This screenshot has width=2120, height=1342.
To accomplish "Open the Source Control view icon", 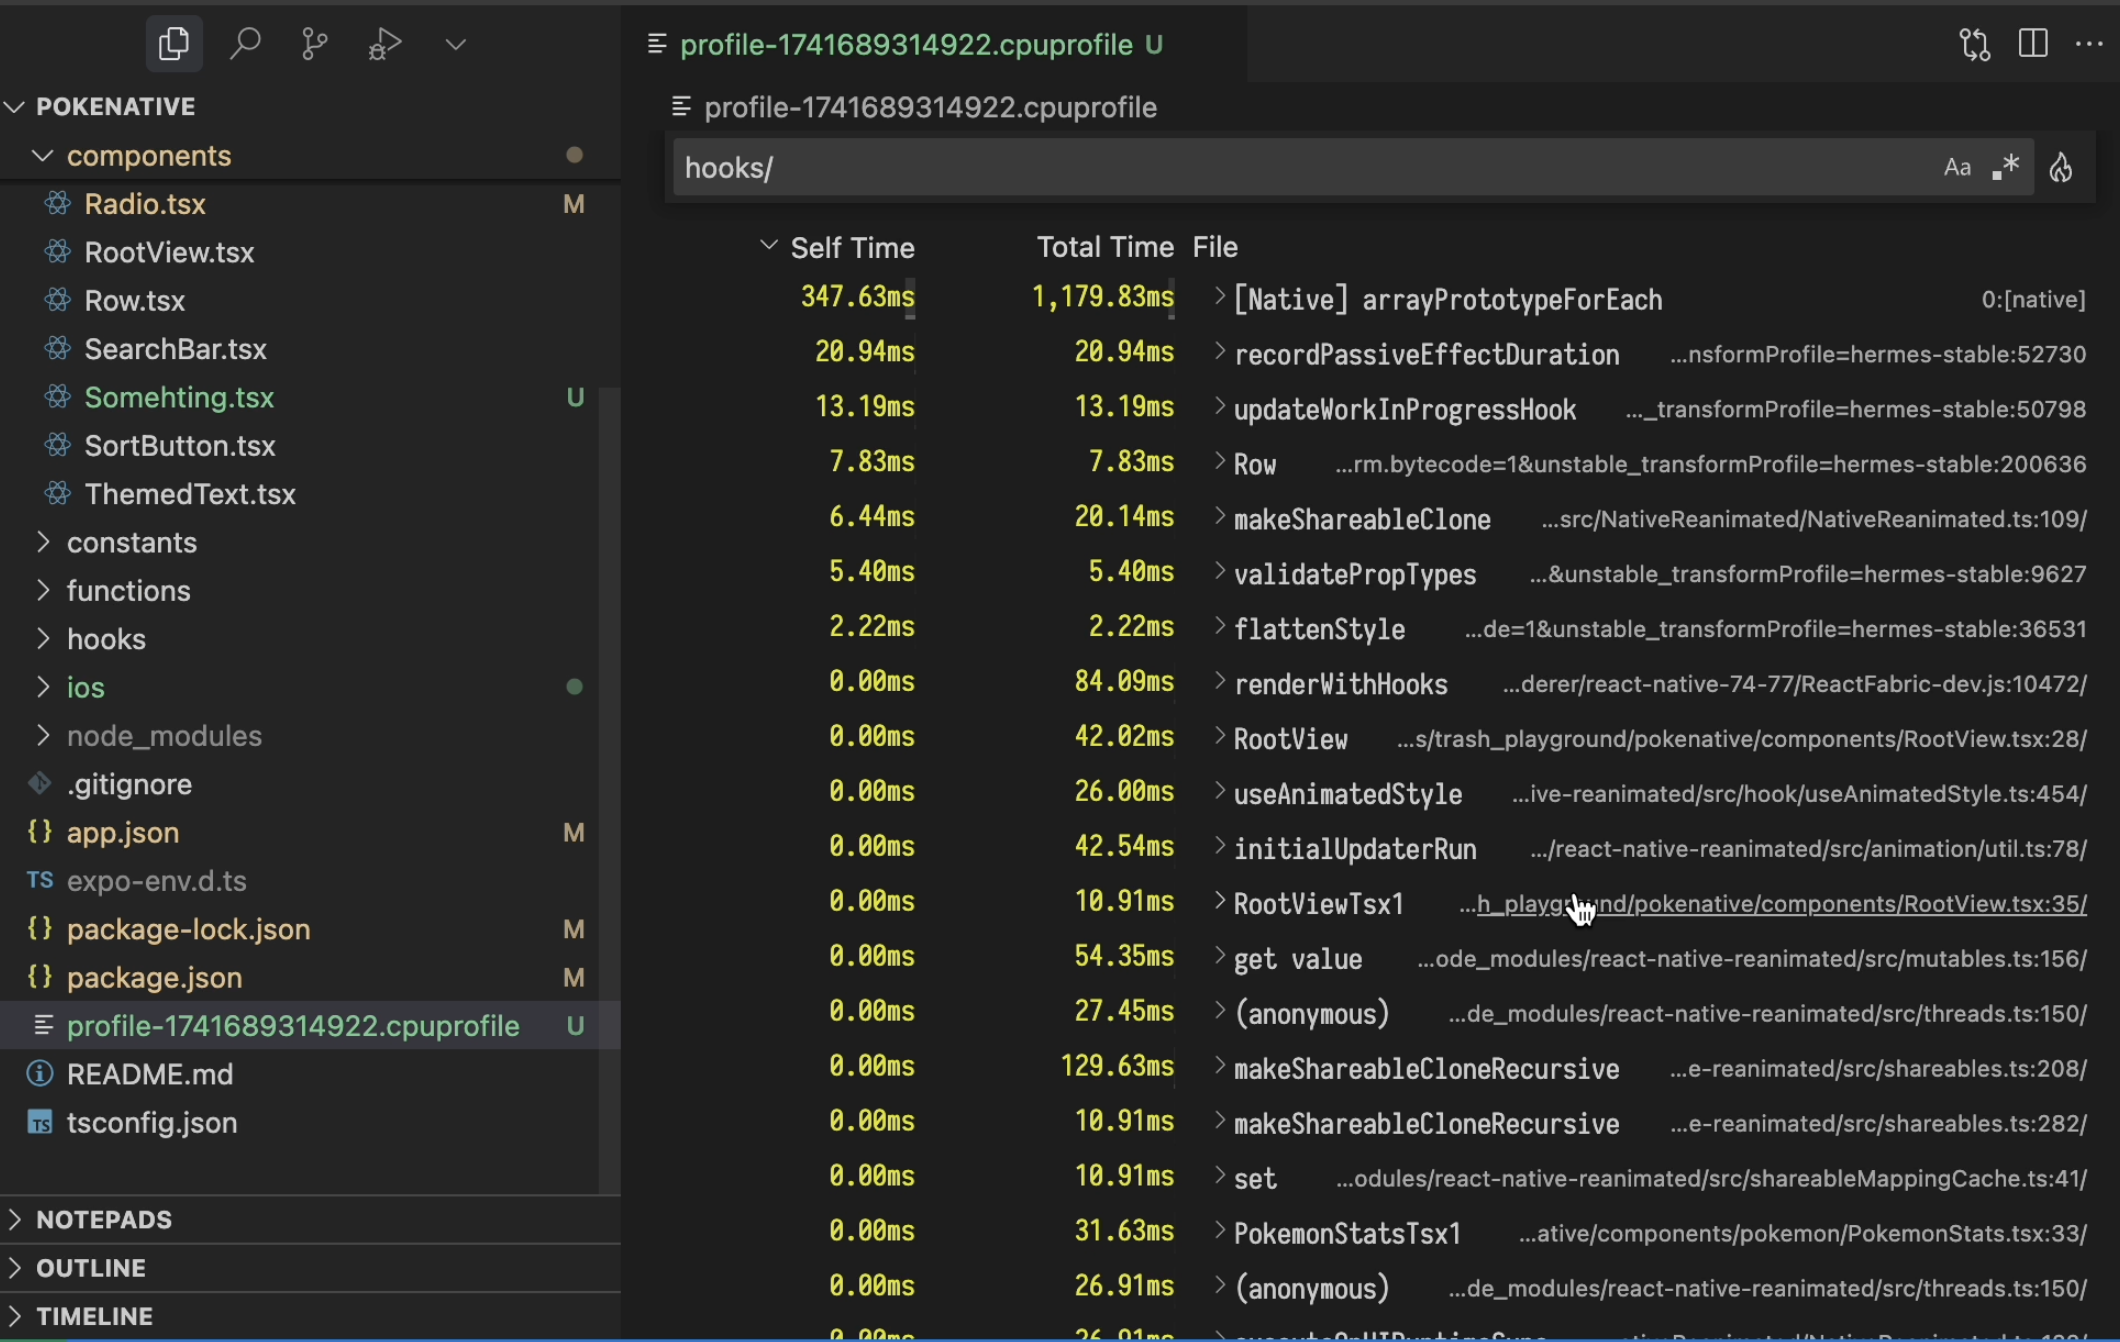I will [314, 44].
